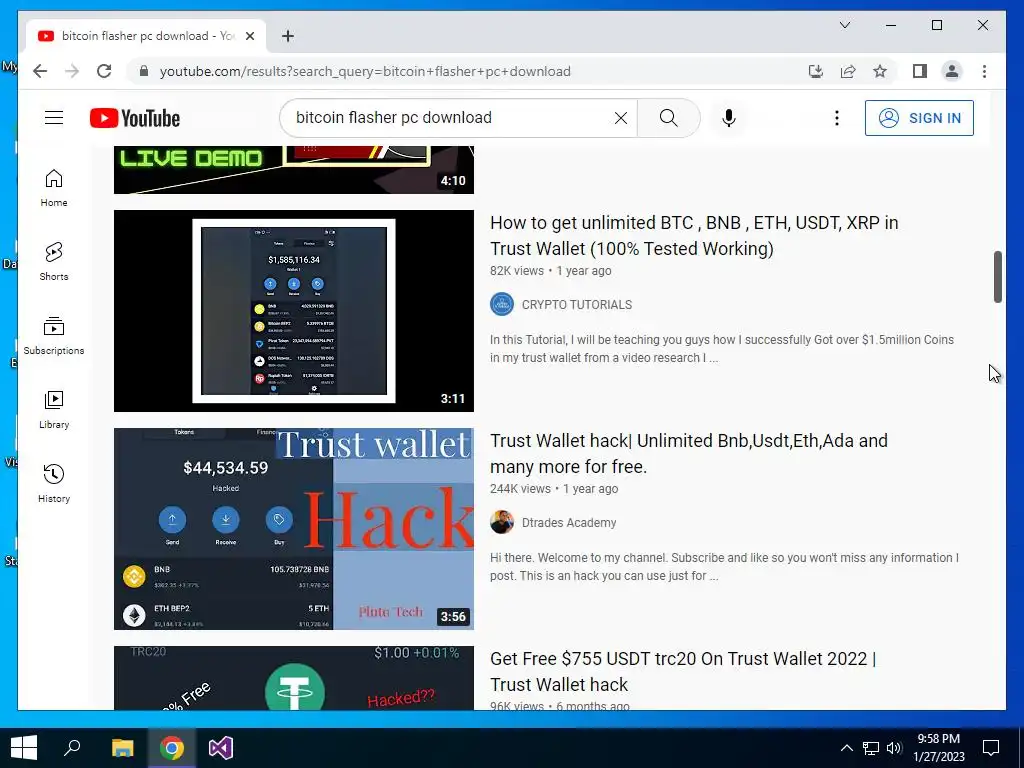The height and width of the screenshot is (768, 1024).
Task: Open the LIVE DEMO video thumbnail
Action: click(294, 170)
